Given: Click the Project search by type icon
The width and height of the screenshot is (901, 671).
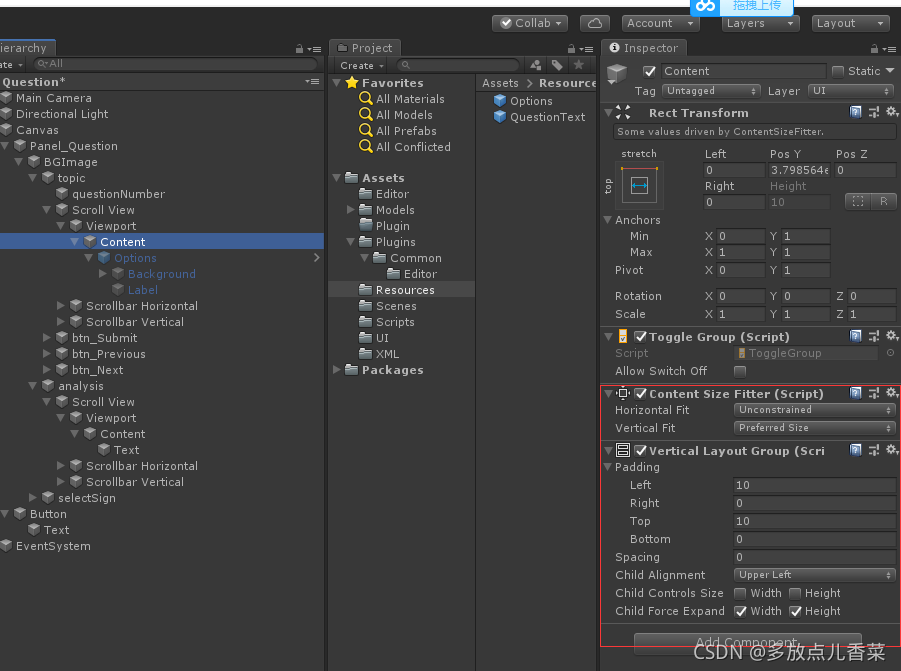Looking at the screenshot, I should (x=536, y=65).
